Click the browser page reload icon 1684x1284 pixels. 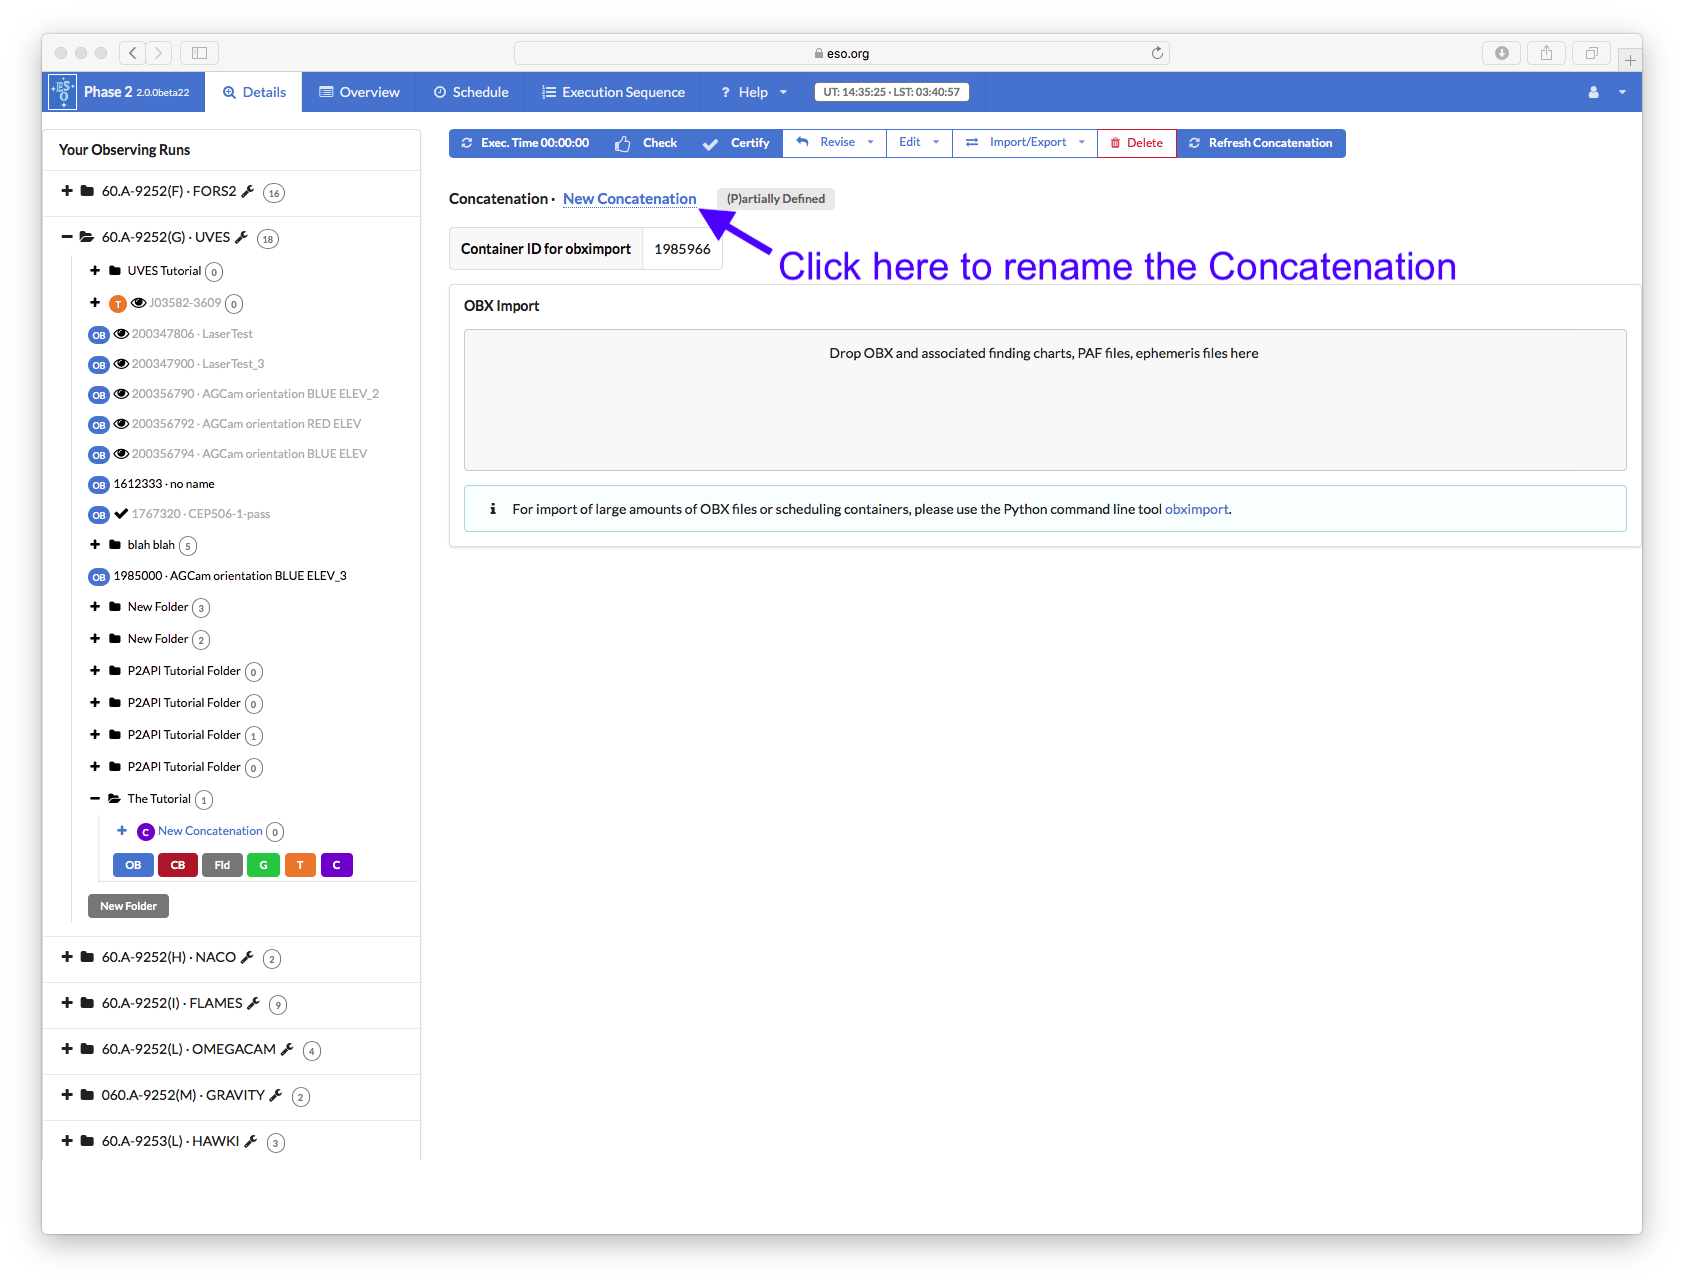click(1157, 53)
